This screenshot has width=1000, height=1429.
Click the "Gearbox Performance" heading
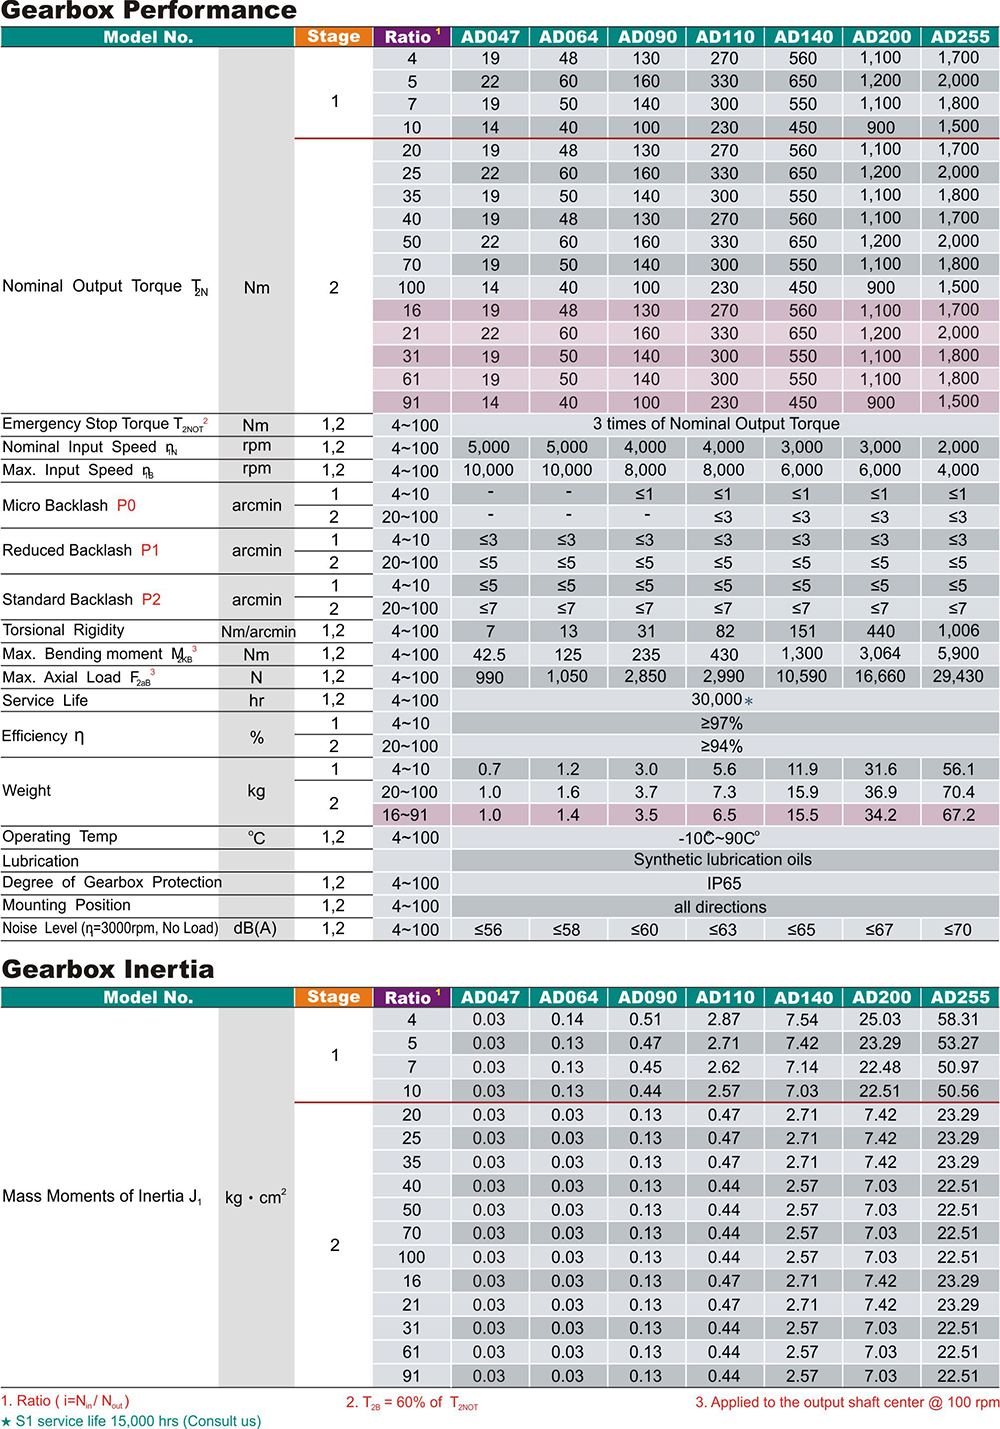tap(149, 11)
